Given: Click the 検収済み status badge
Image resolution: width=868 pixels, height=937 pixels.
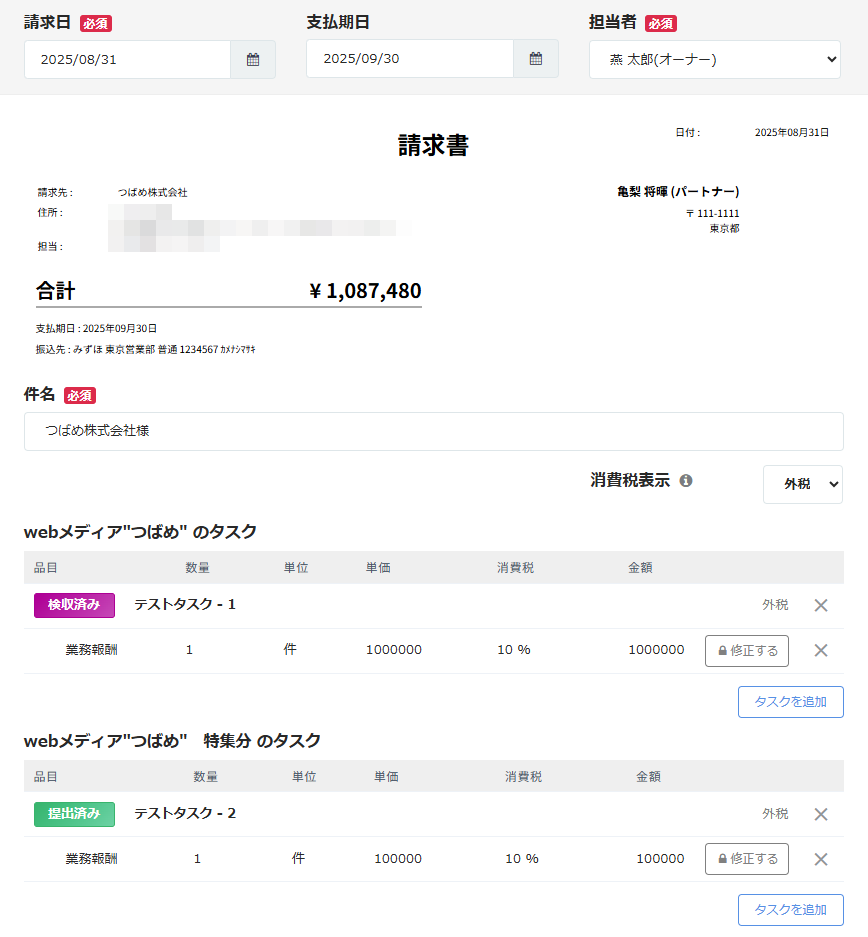Looking at the screenshot, I should point(74,605).
